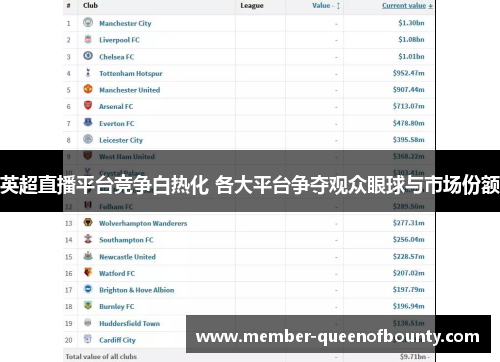The height and width of the screenshot is (362, 500).
Task: Click the $907.44m Manchester United value
Action: click(409, 89)
